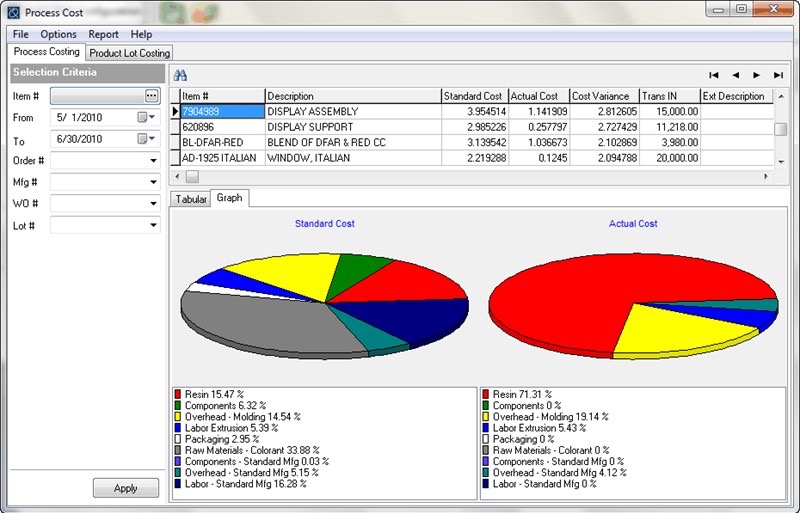Screen dimensions: 800x513
Task: Click previous record navigation arrow
Action: (x=736, y=75)
